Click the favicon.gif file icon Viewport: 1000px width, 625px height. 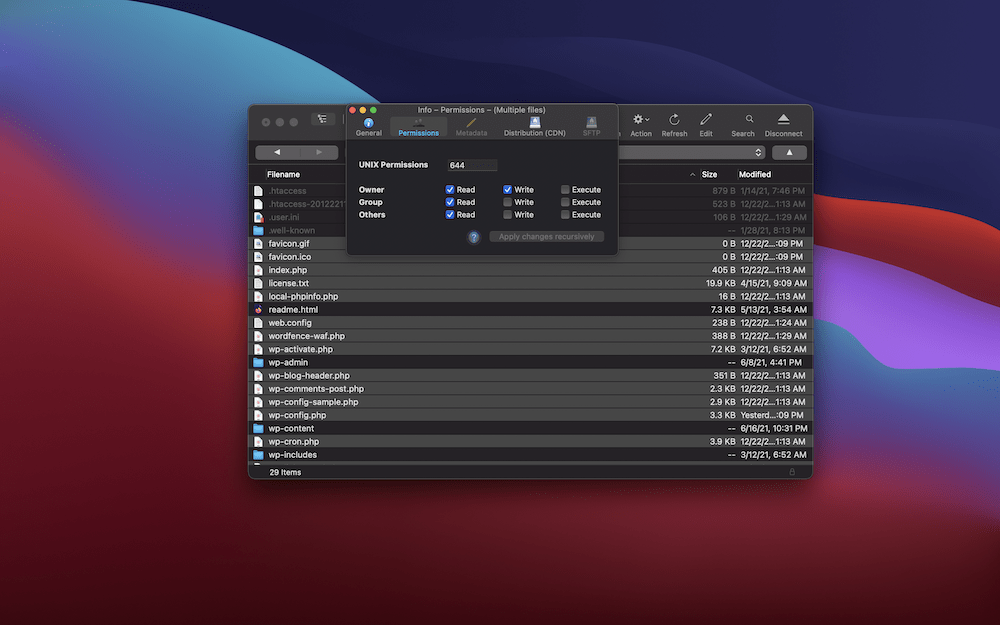(x=258, y=244)
